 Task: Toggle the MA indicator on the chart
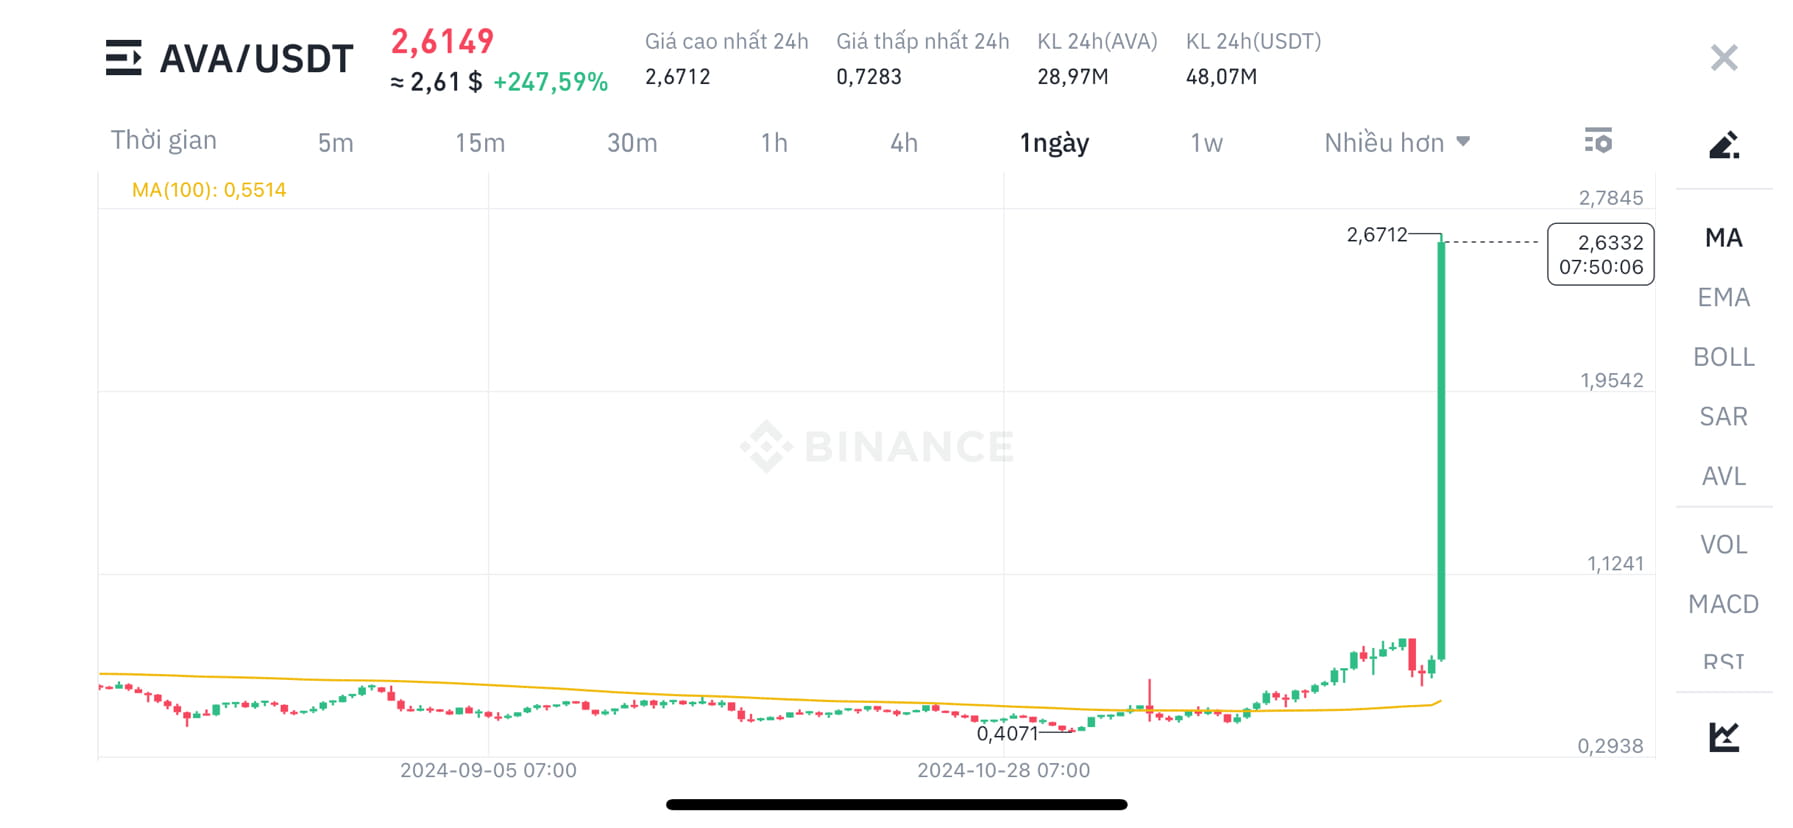point(1723,237)
